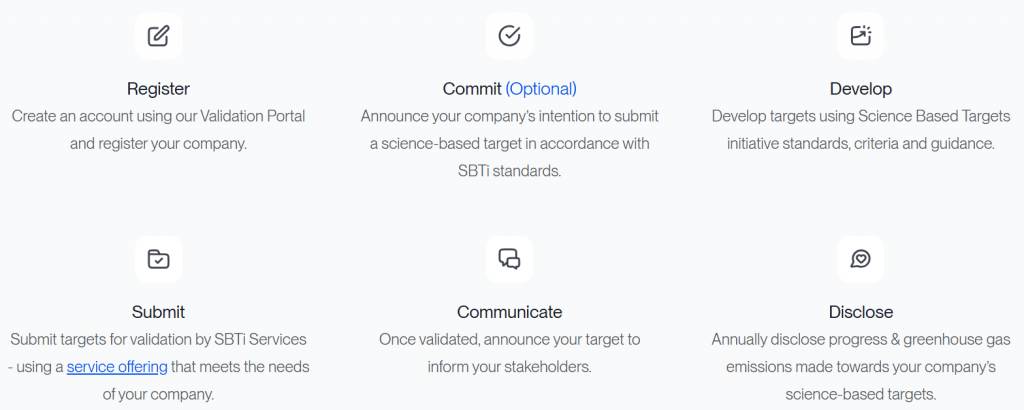Viewport: 1024px width, 410px height.
Task: Click the standards, criteria and guidance text
Action: click(x=860, y=130)
